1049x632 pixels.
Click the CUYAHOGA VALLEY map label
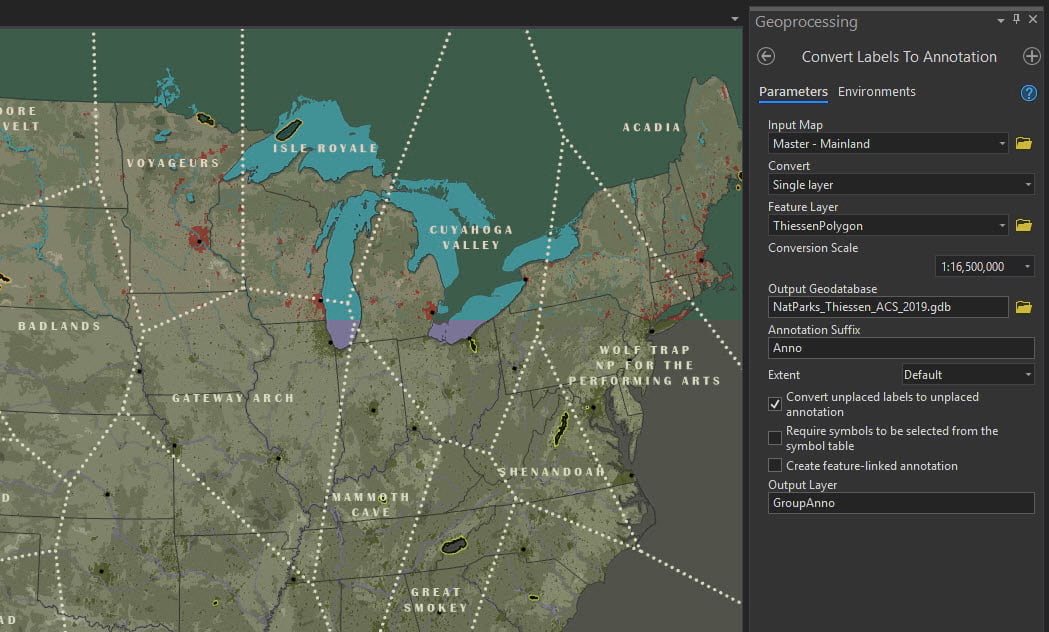tap(471, 237)
